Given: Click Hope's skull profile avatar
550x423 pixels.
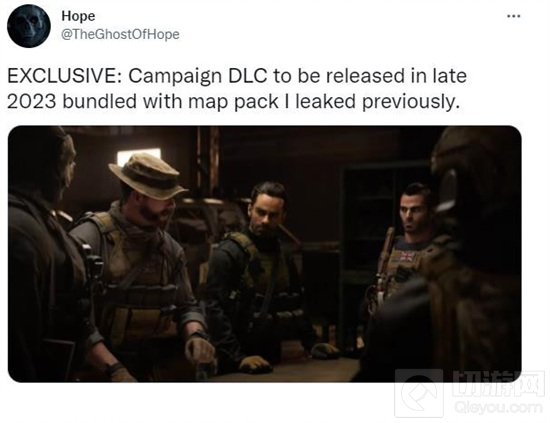Looking at the screenshot, I should [x=29, y=26].
